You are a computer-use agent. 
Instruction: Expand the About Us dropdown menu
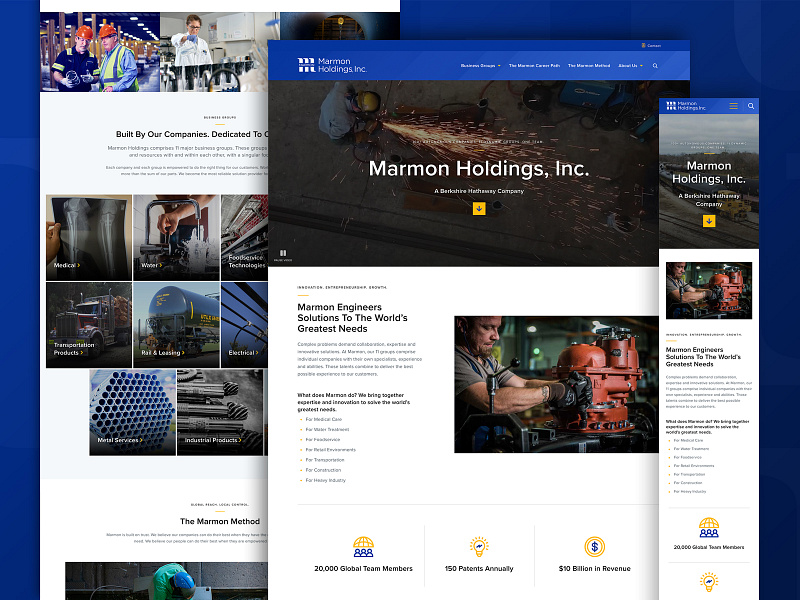(630, 66)
